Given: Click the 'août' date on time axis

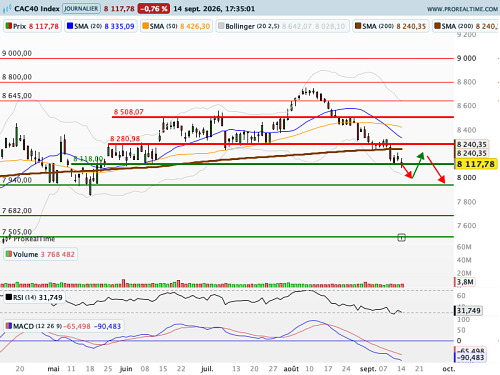Looking at the screenshot, I should [291, 369].
